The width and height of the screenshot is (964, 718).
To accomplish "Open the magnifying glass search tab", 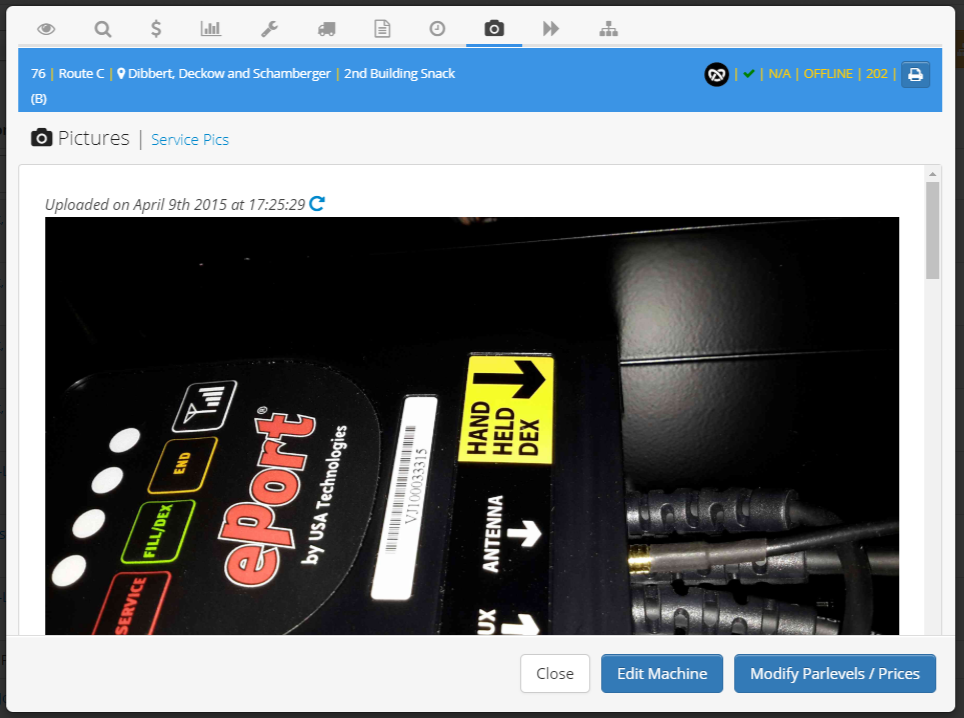I will tap(103, 29).
